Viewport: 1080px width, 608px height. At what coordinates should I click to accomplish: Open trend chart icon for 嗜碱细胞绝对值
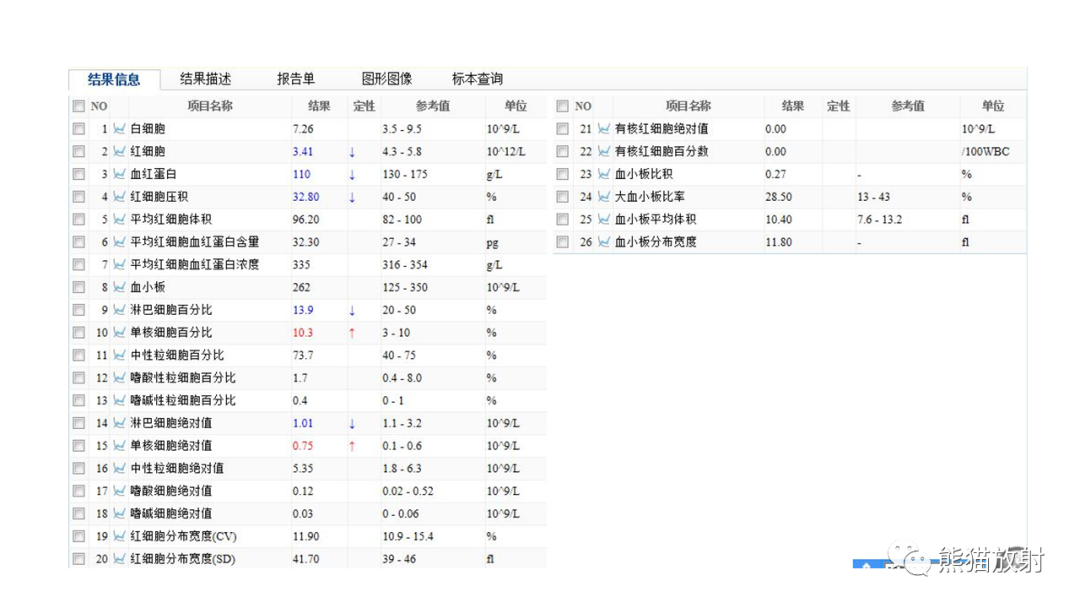point(119,514)
